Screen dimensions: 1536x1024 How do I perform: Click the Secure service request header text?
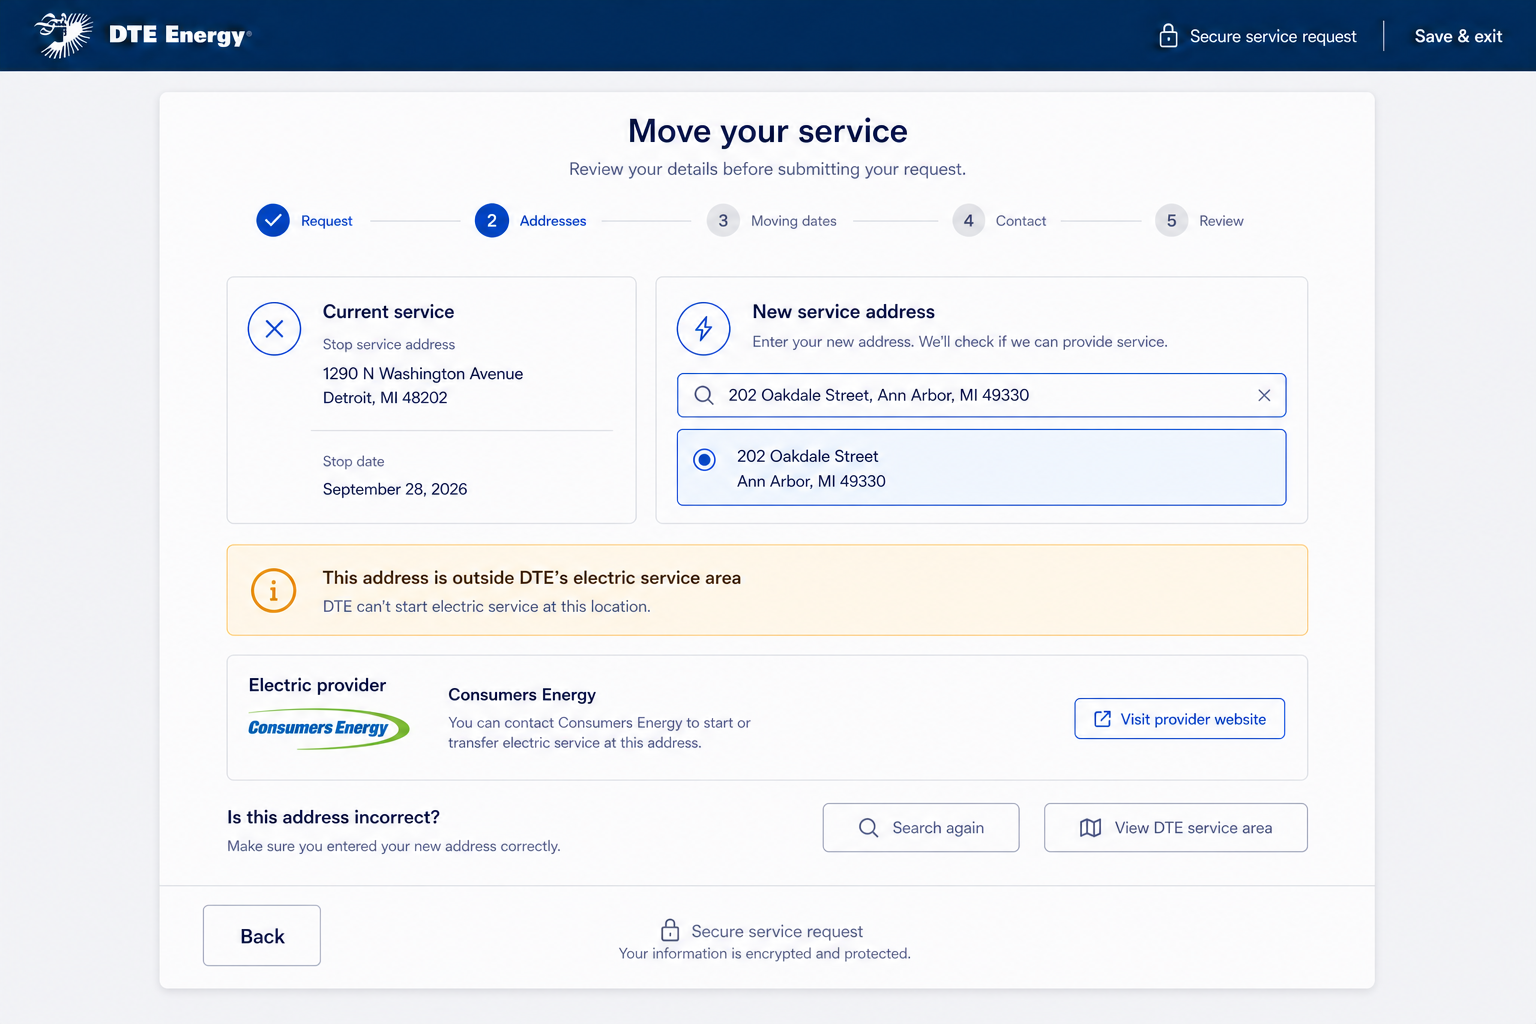1273,36
